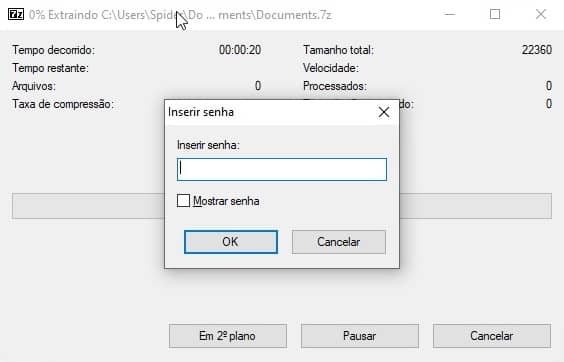Screen dimensions: 564x362
Task: Send extraction to background with Em 2º plano
Action: (x=228, y=336)
